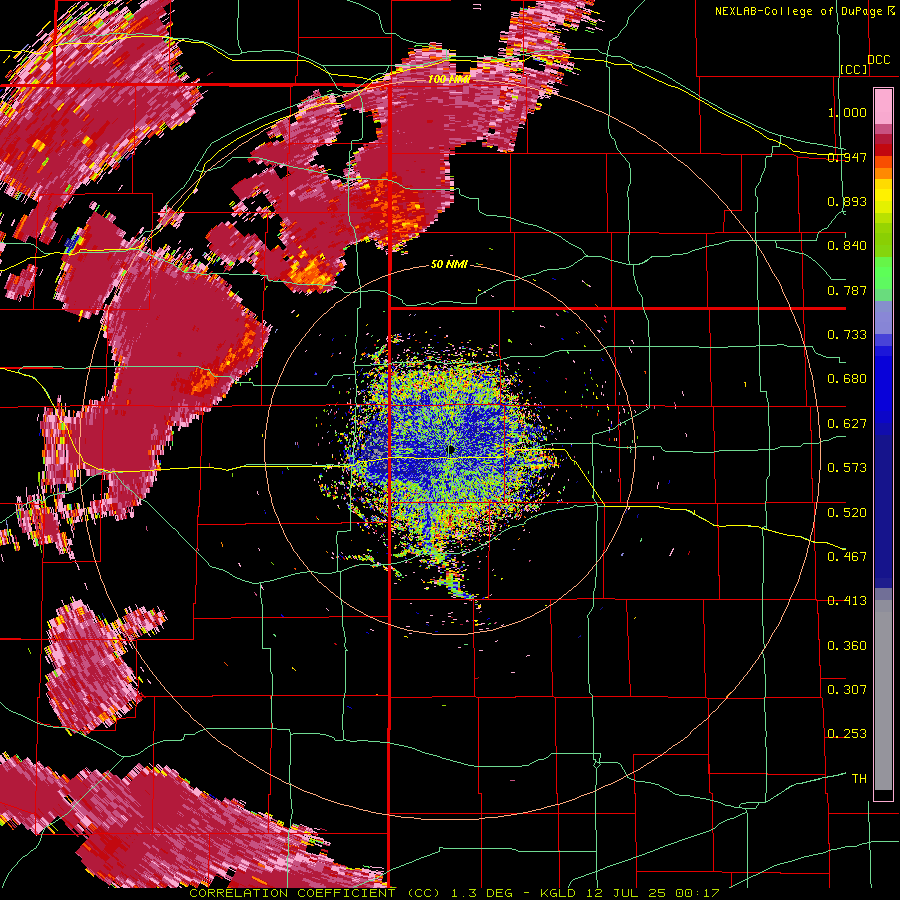Click the DCC product label
This screenshot has height=900, width=900.
pyautogui.click(x=879, y=60)
